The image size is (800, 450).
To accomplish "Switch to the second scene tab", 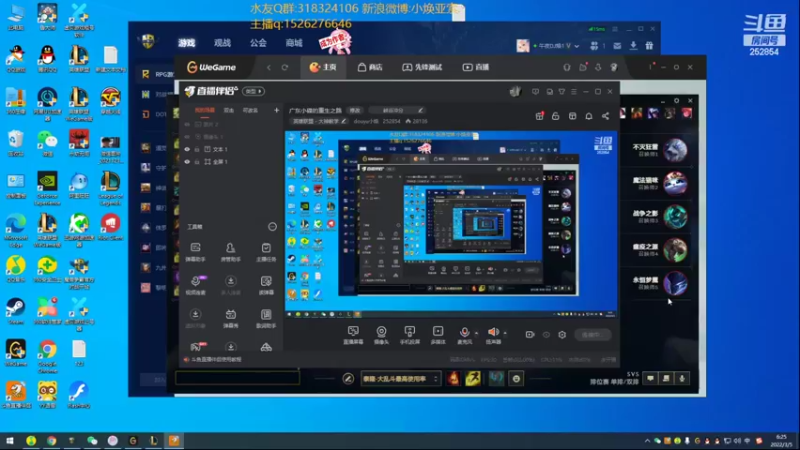I will (229, 110).
